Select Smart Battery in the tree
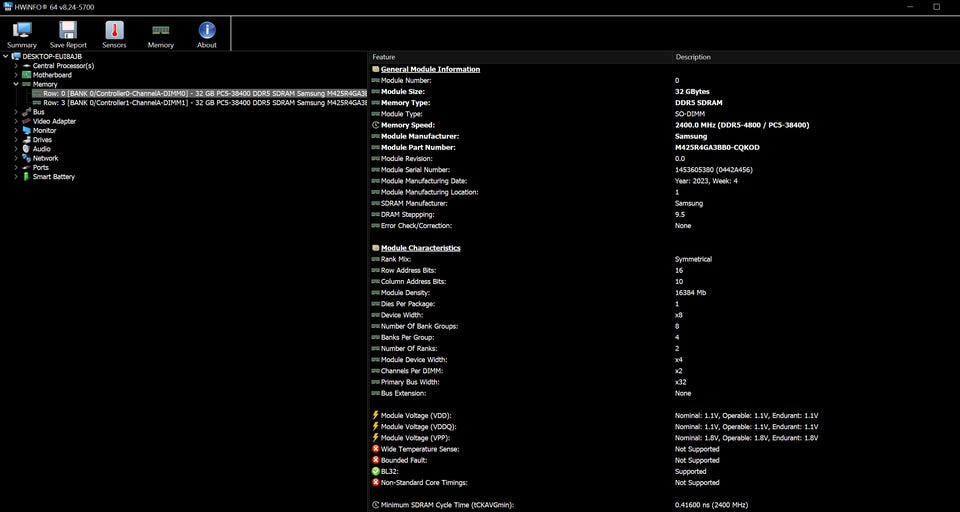The width and height of the screenshot is (960, 512). pyautogui.click(x=53, y=177)
